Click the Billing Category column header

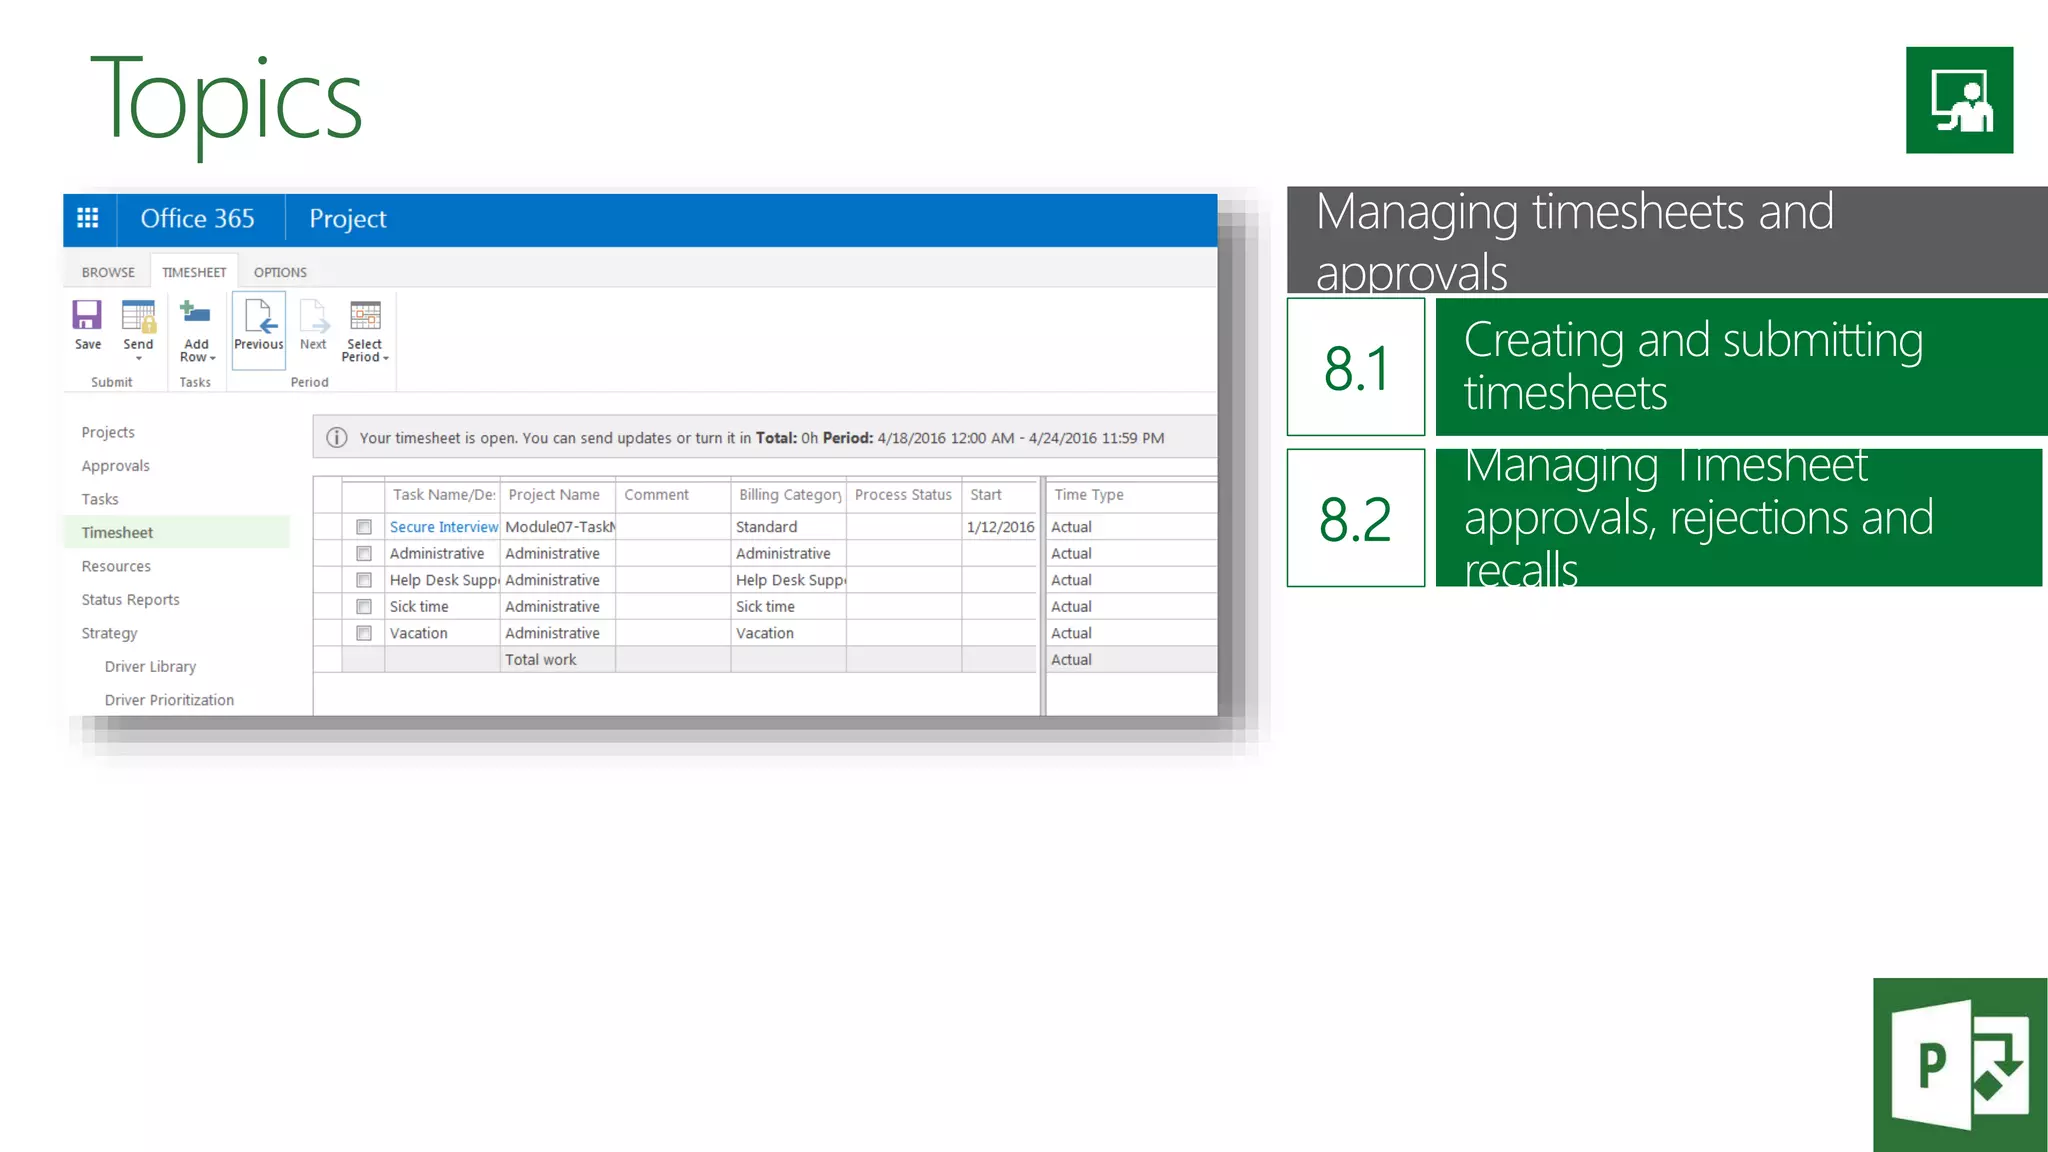(x=788, y=495)
